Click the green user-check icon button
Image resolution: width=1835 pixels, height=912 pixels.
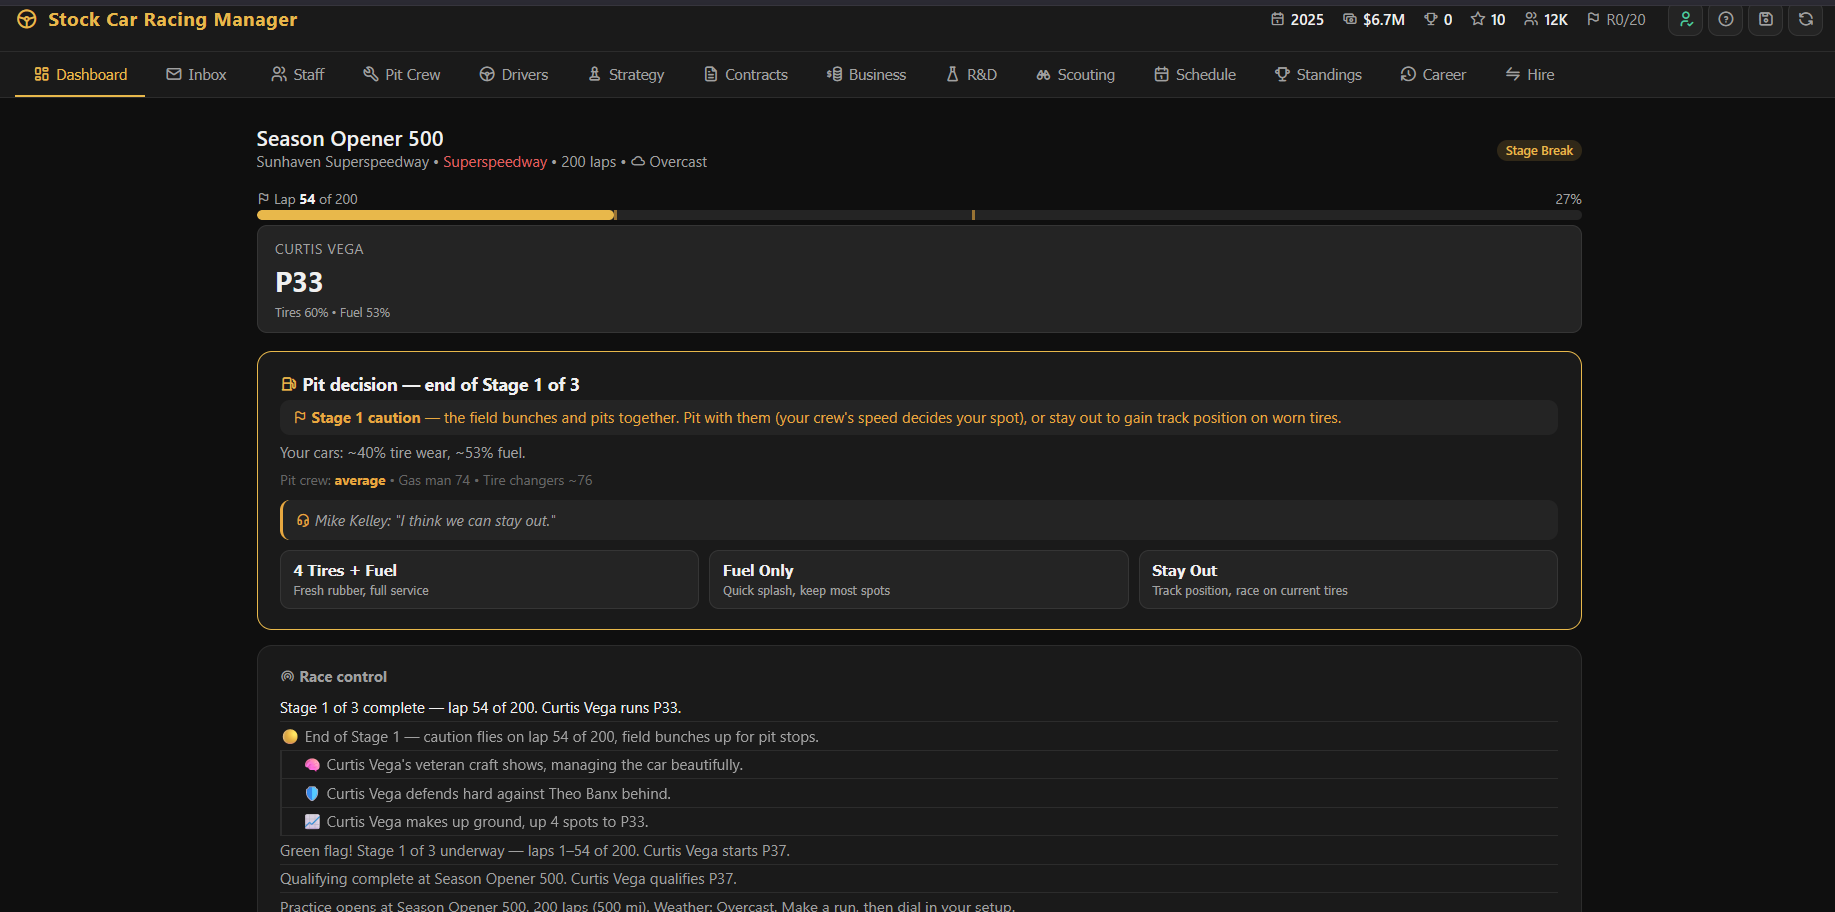[1686, 19]
